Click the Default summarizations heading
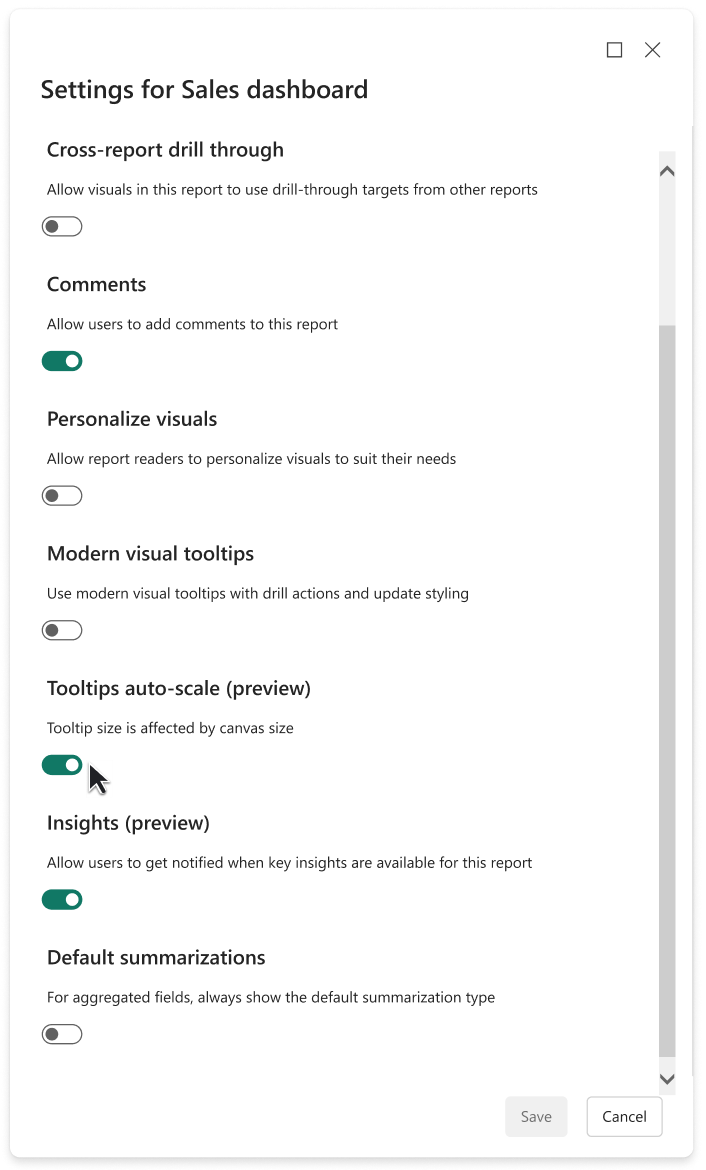The width and height of the screenshot is (706, 1170). [156, 958]
